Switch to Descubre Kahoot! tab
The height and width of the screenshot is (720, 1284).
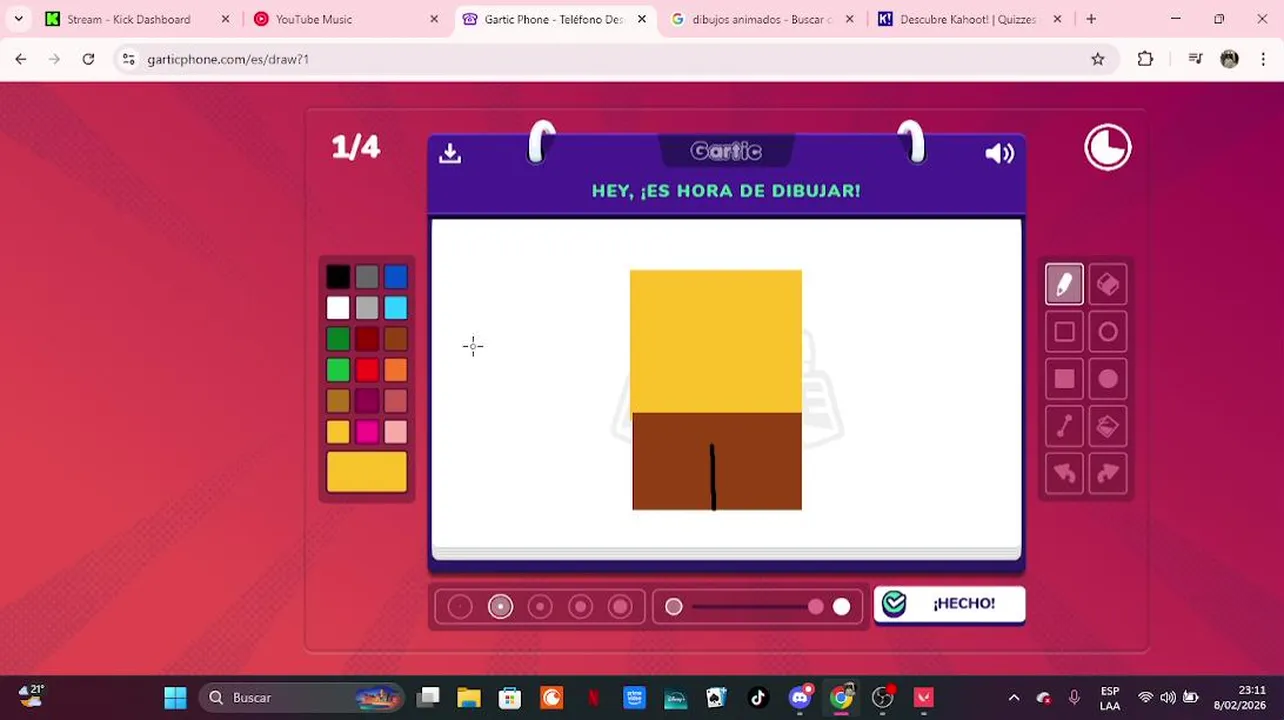click(970, 19)
